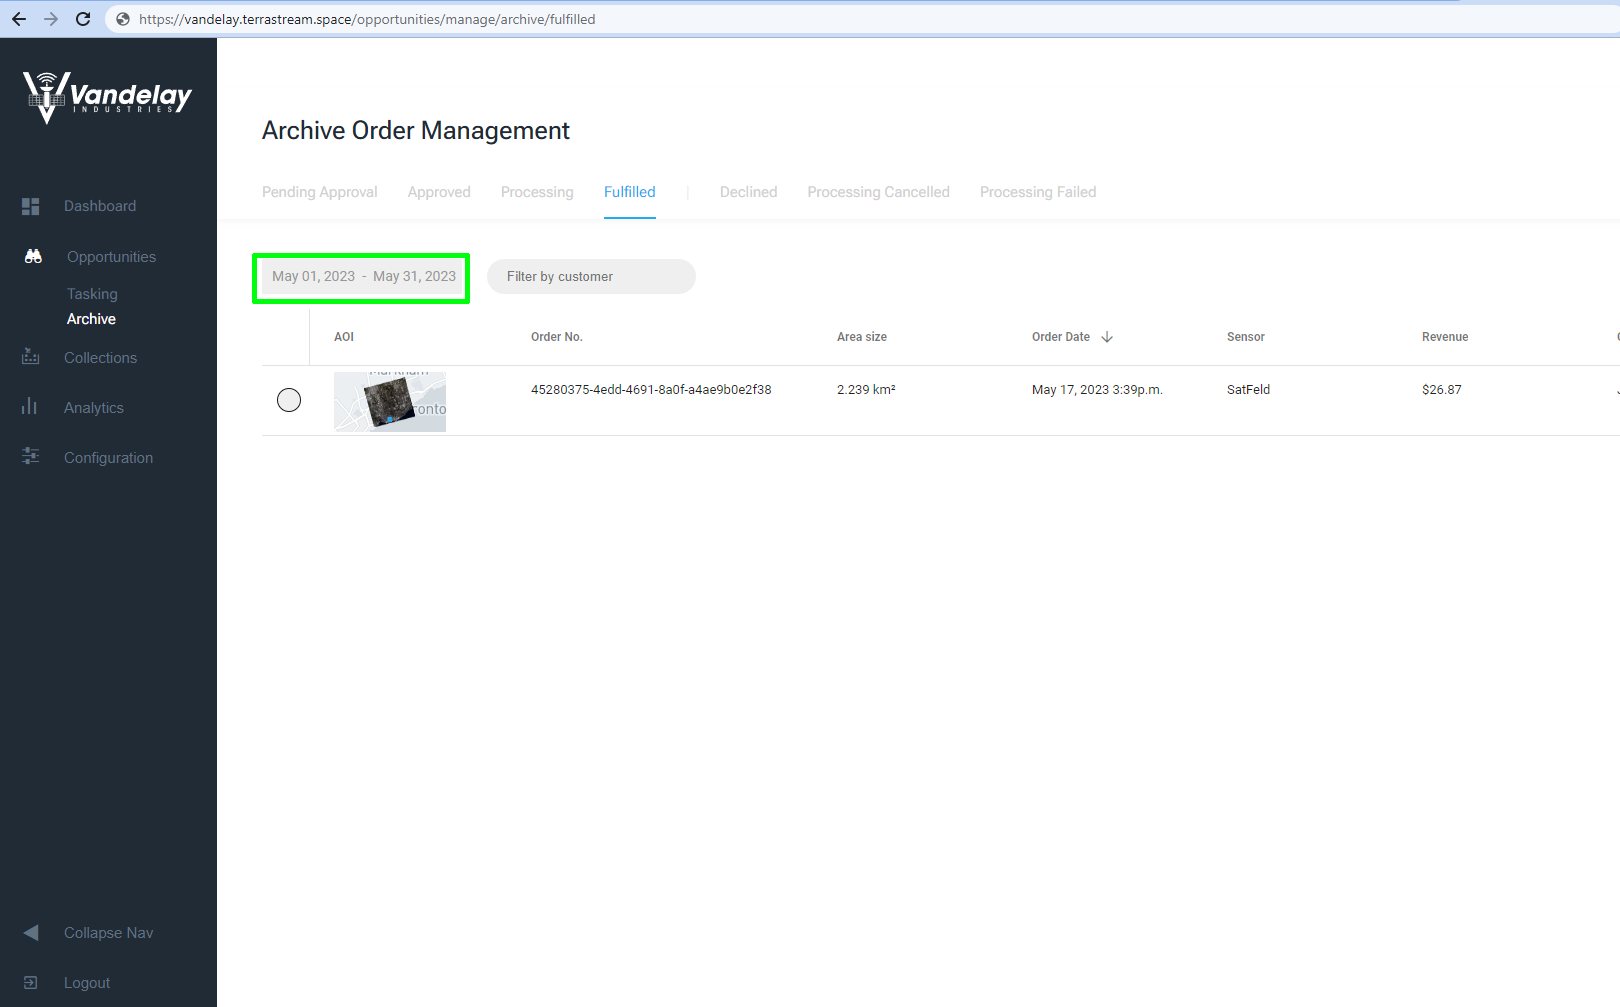
Task: Click the $26.87 revenue value
Action: (1442, 390)
